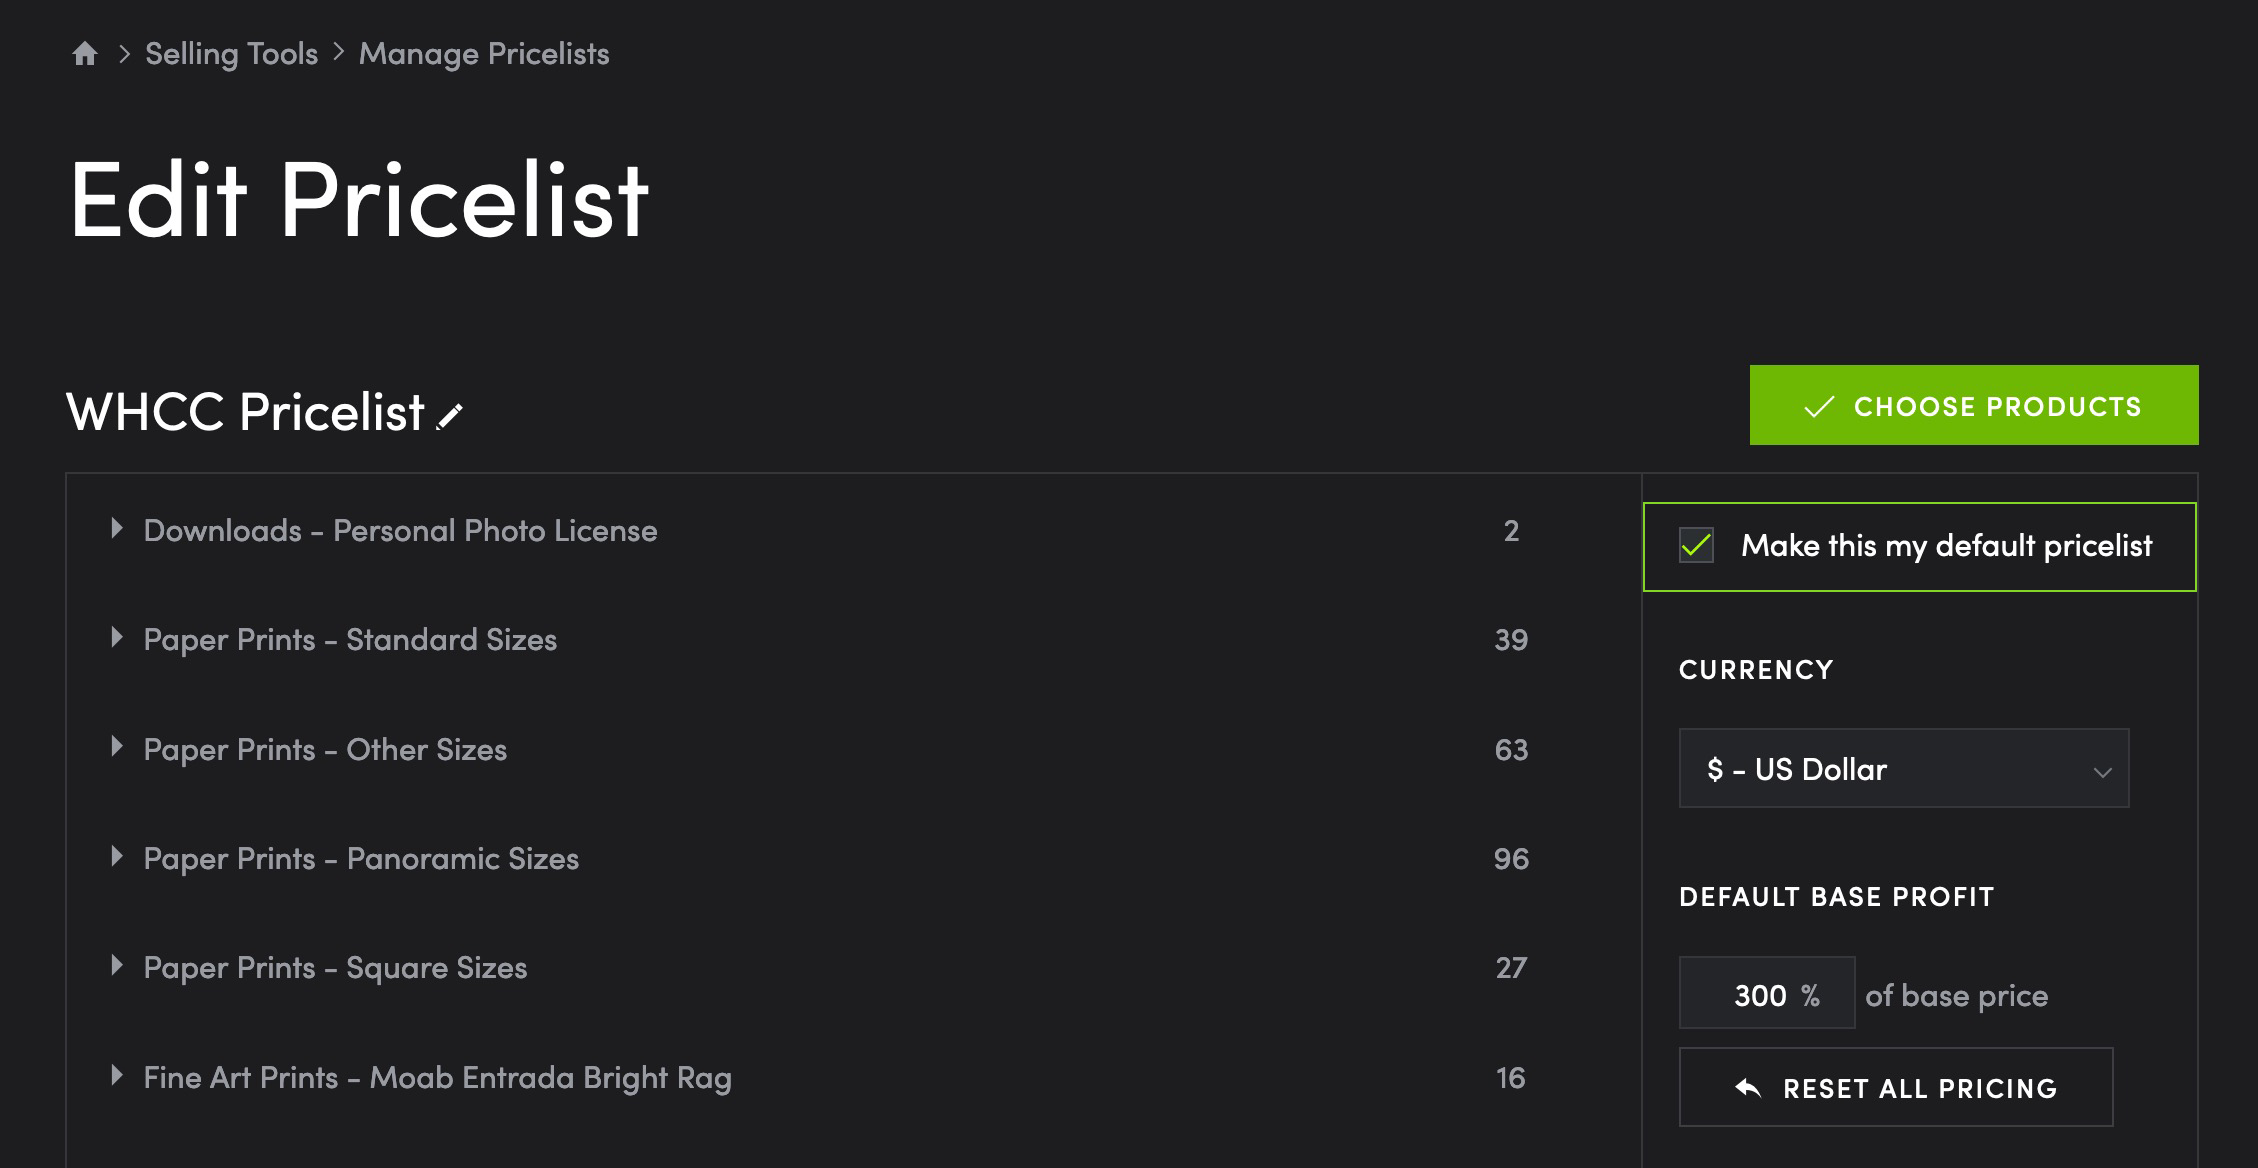Click the 96 count for Panoramic Sizes

(1511, 859)
